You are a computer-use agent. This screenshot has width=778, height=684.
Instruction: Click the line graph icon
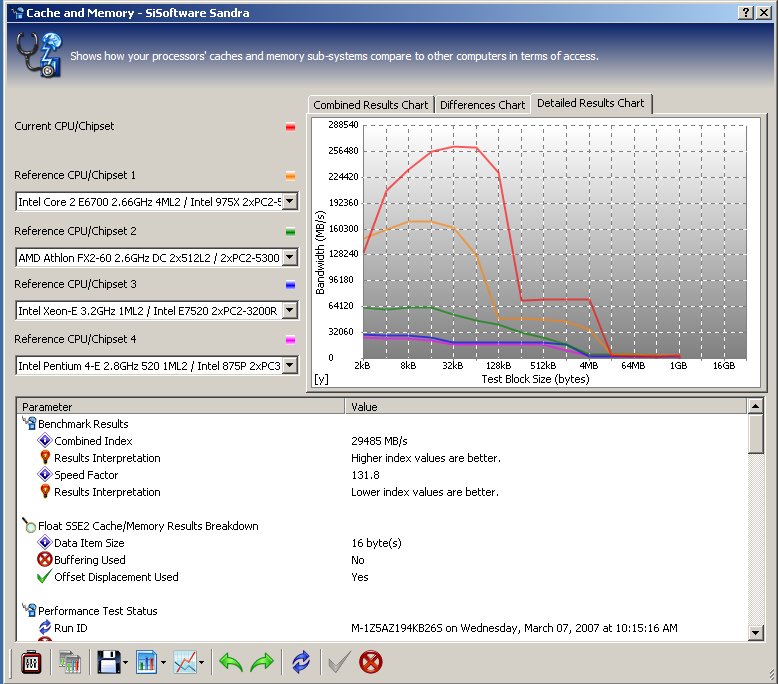(x=185, y=662)
